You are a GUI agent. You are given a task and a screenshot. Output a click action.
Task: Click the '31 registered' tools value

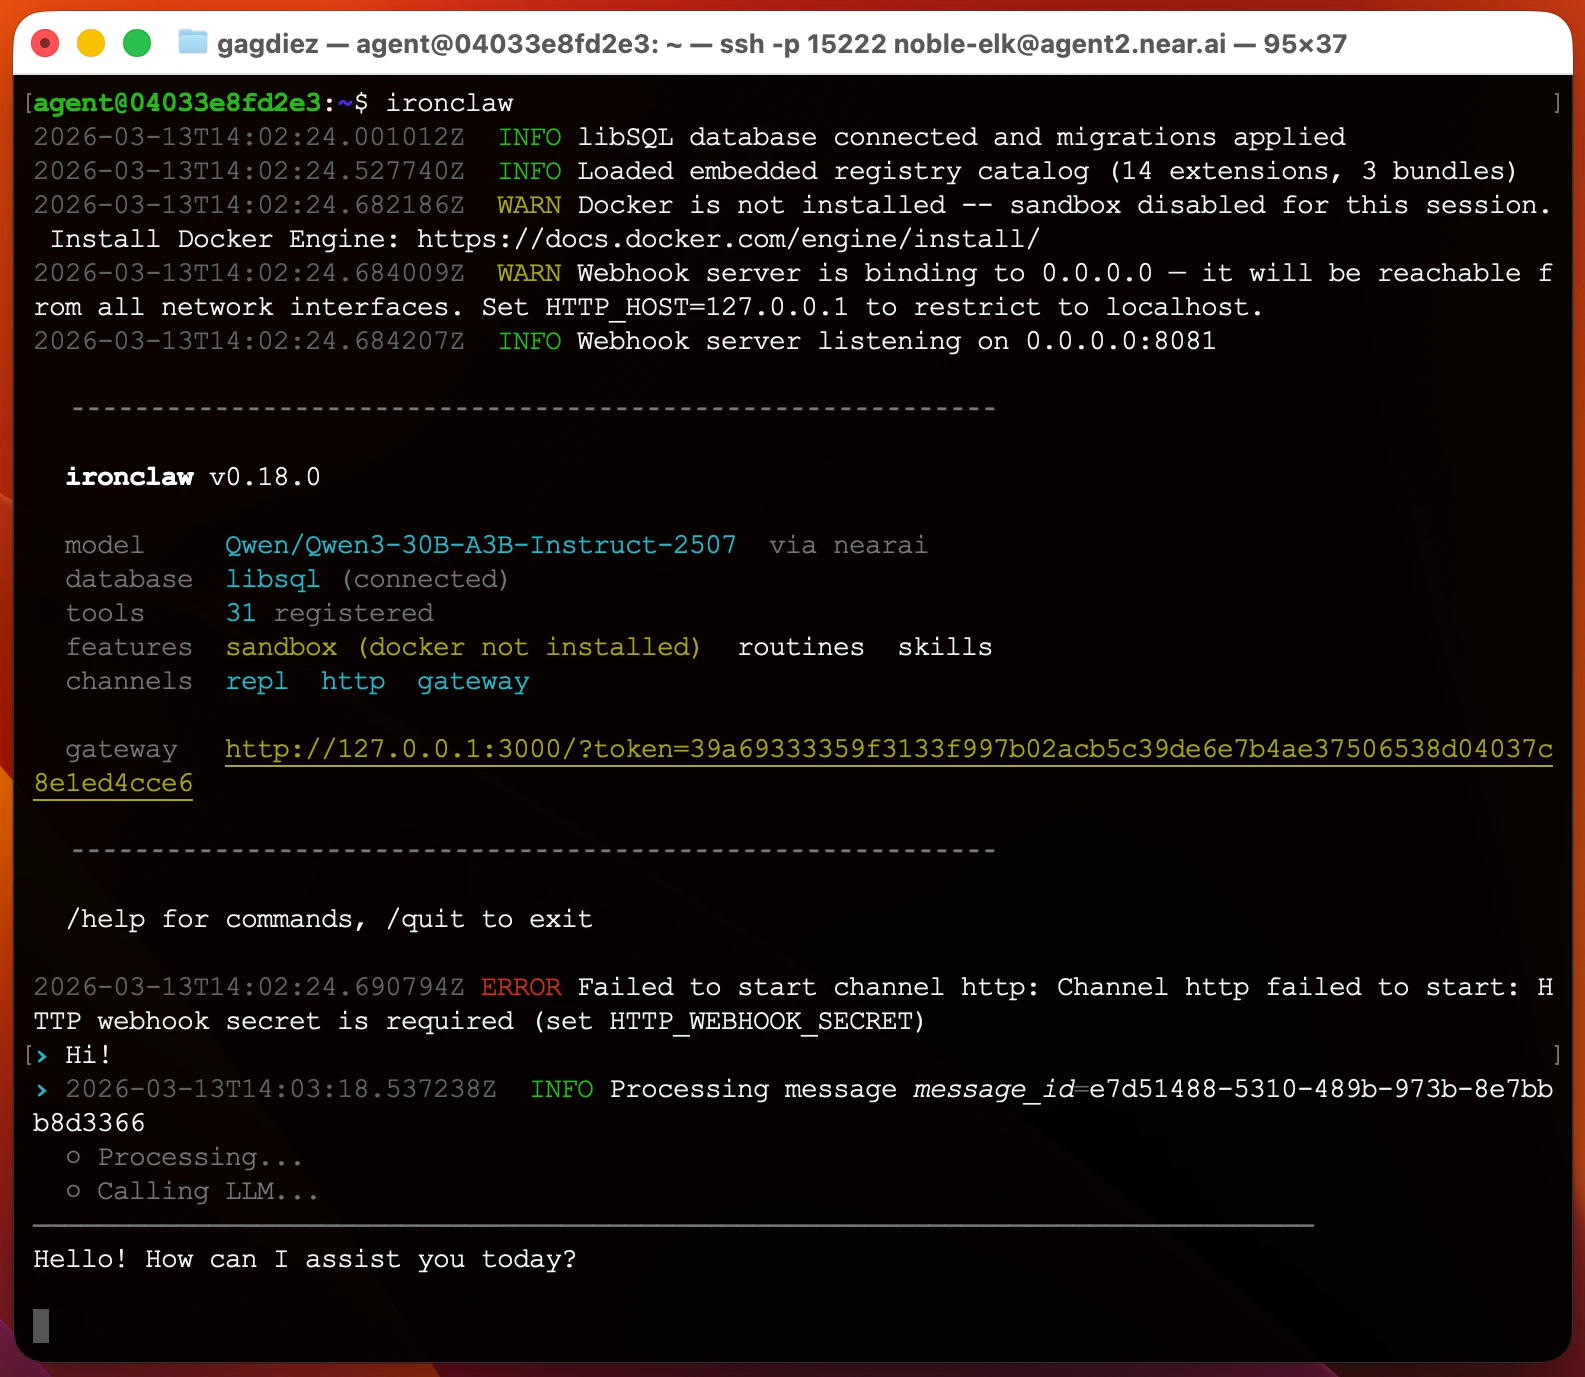(329, 613)
